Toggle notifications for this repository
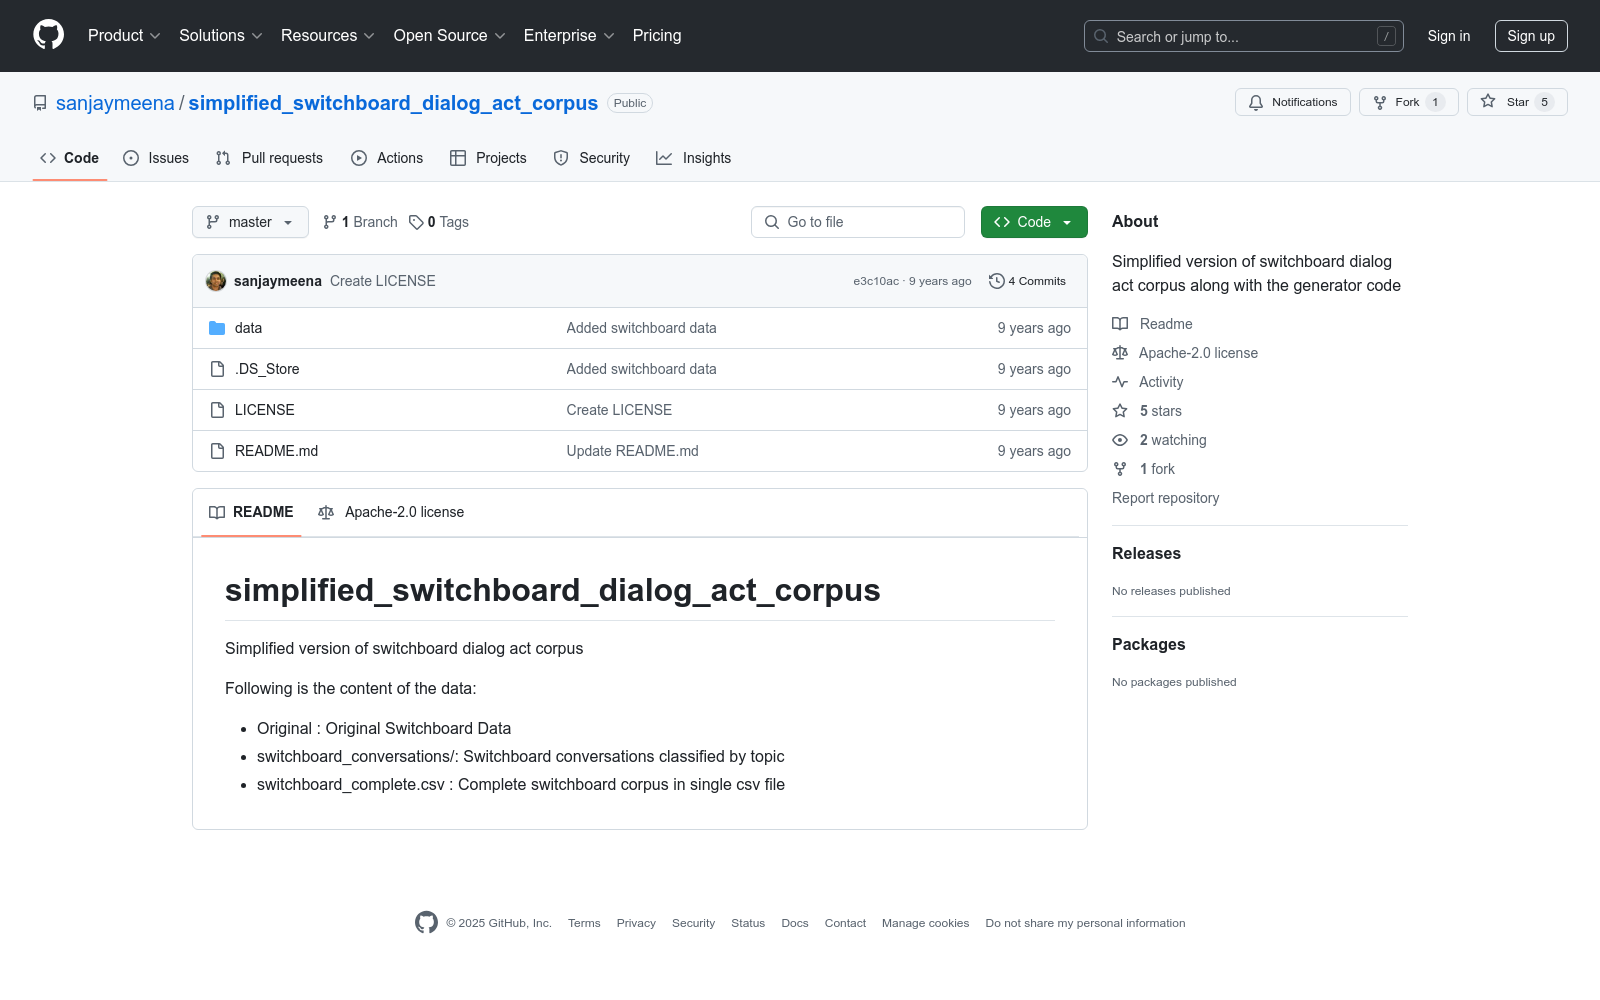 (x=1293, y=102)
